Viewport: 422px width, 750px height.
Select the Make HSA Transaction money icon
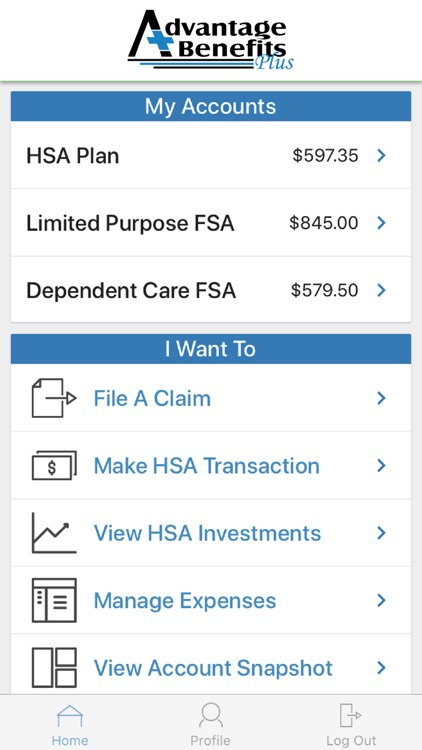[x=54, y=465]
